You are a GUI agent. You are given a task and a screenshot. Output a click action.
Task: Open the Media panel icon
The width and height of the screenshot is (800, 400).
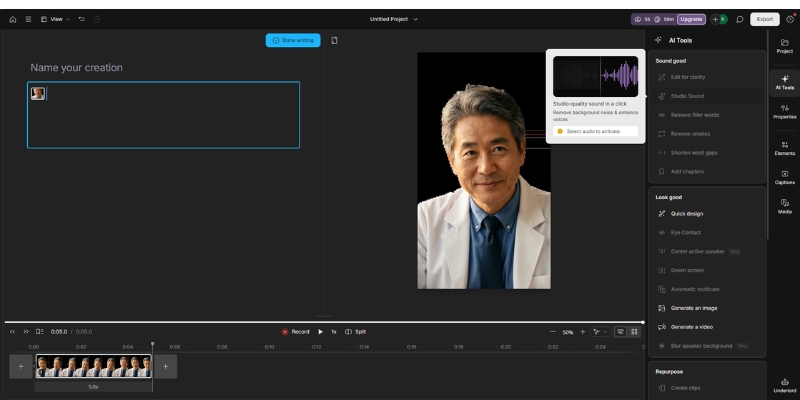(x=785, y=205)
